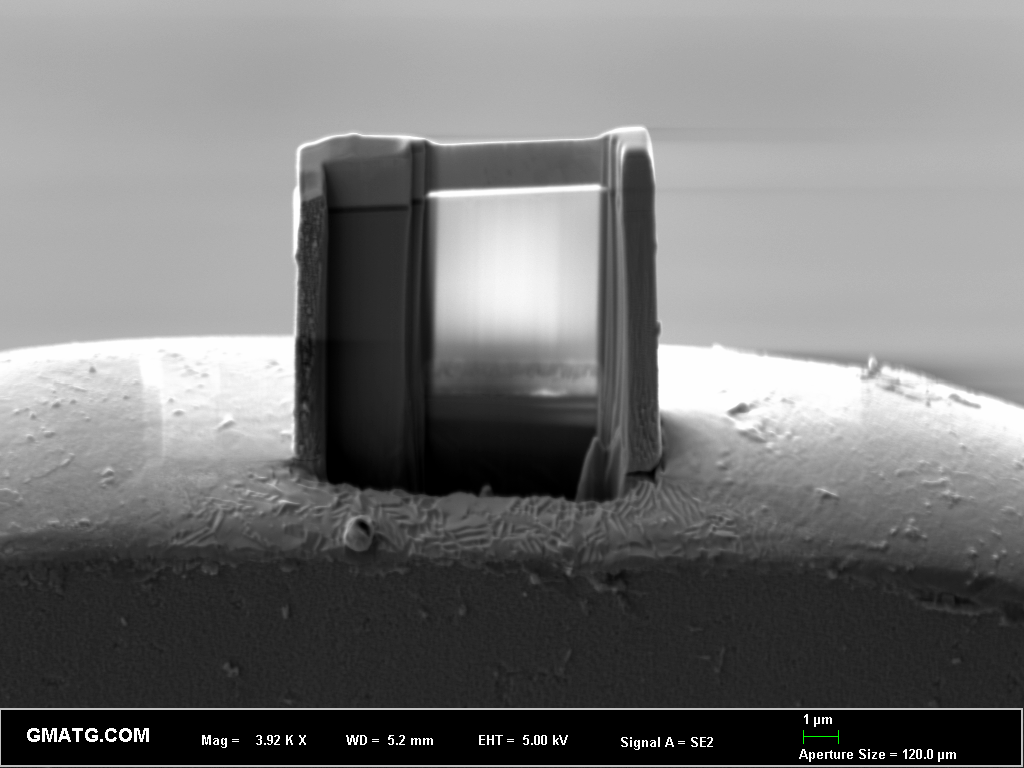
Task: Click the "Aperture Size = 120.0 µm" text
Action: pos(877,754)
